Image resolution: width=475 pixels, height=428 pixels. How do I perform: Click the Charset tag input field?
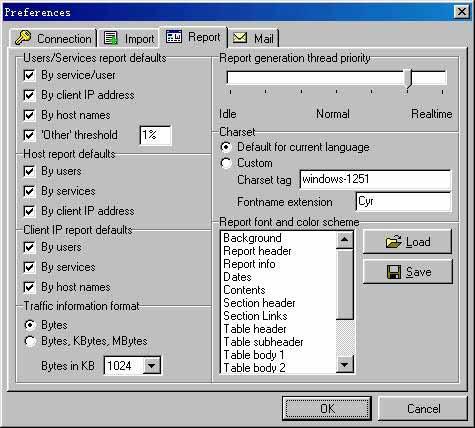(375, 179)
